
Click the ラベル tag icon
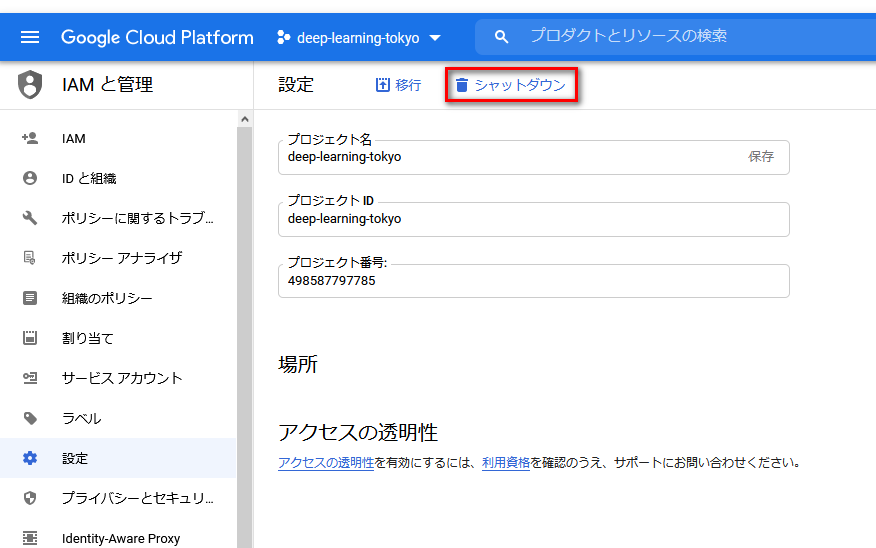click(30, 418)
